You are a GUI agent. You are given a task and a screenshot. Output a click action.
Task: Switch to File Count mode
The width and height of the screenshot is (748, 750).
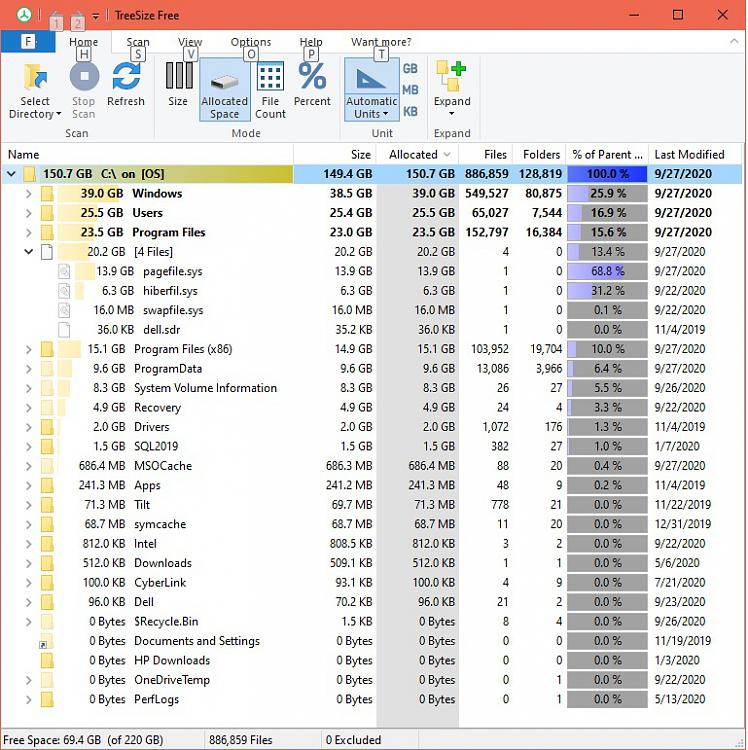[270, 89]
